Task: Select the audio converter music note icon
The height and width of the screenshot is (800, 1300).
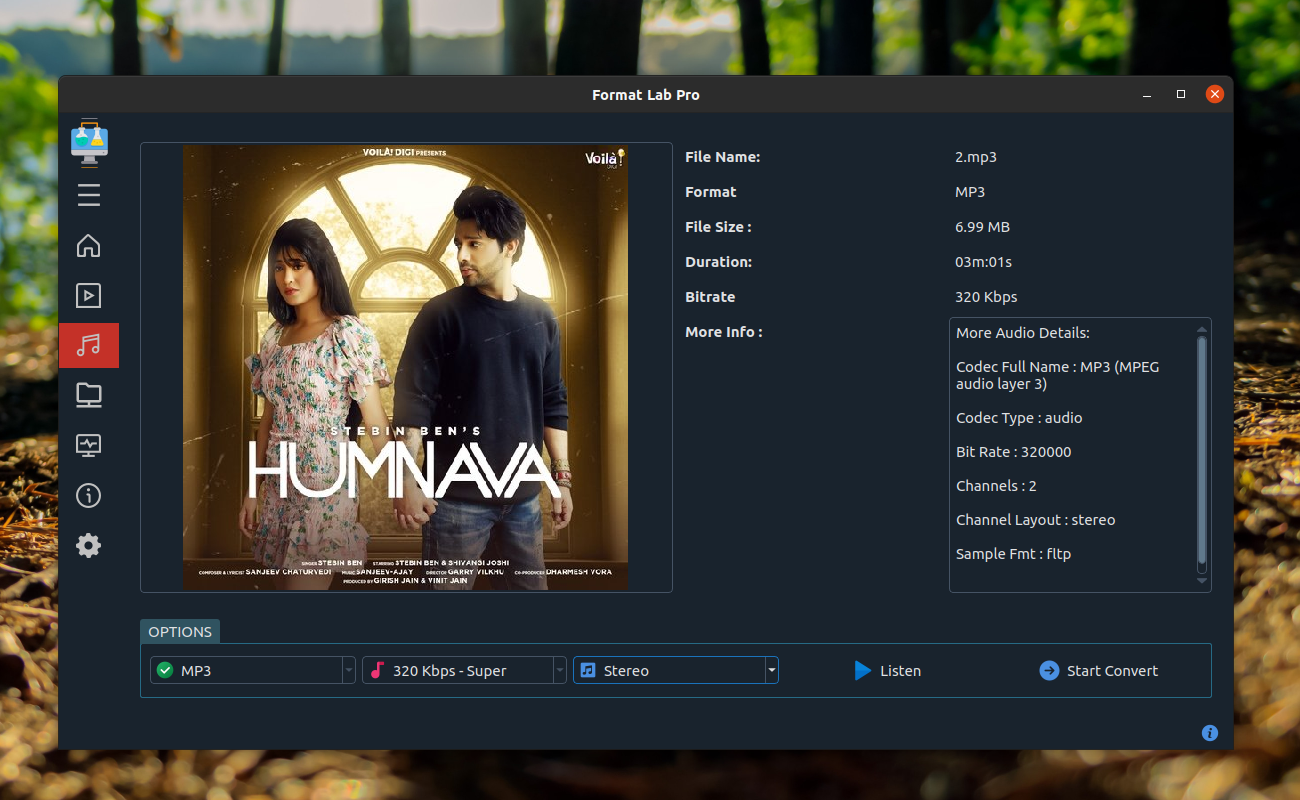Action: coord(88,345)
